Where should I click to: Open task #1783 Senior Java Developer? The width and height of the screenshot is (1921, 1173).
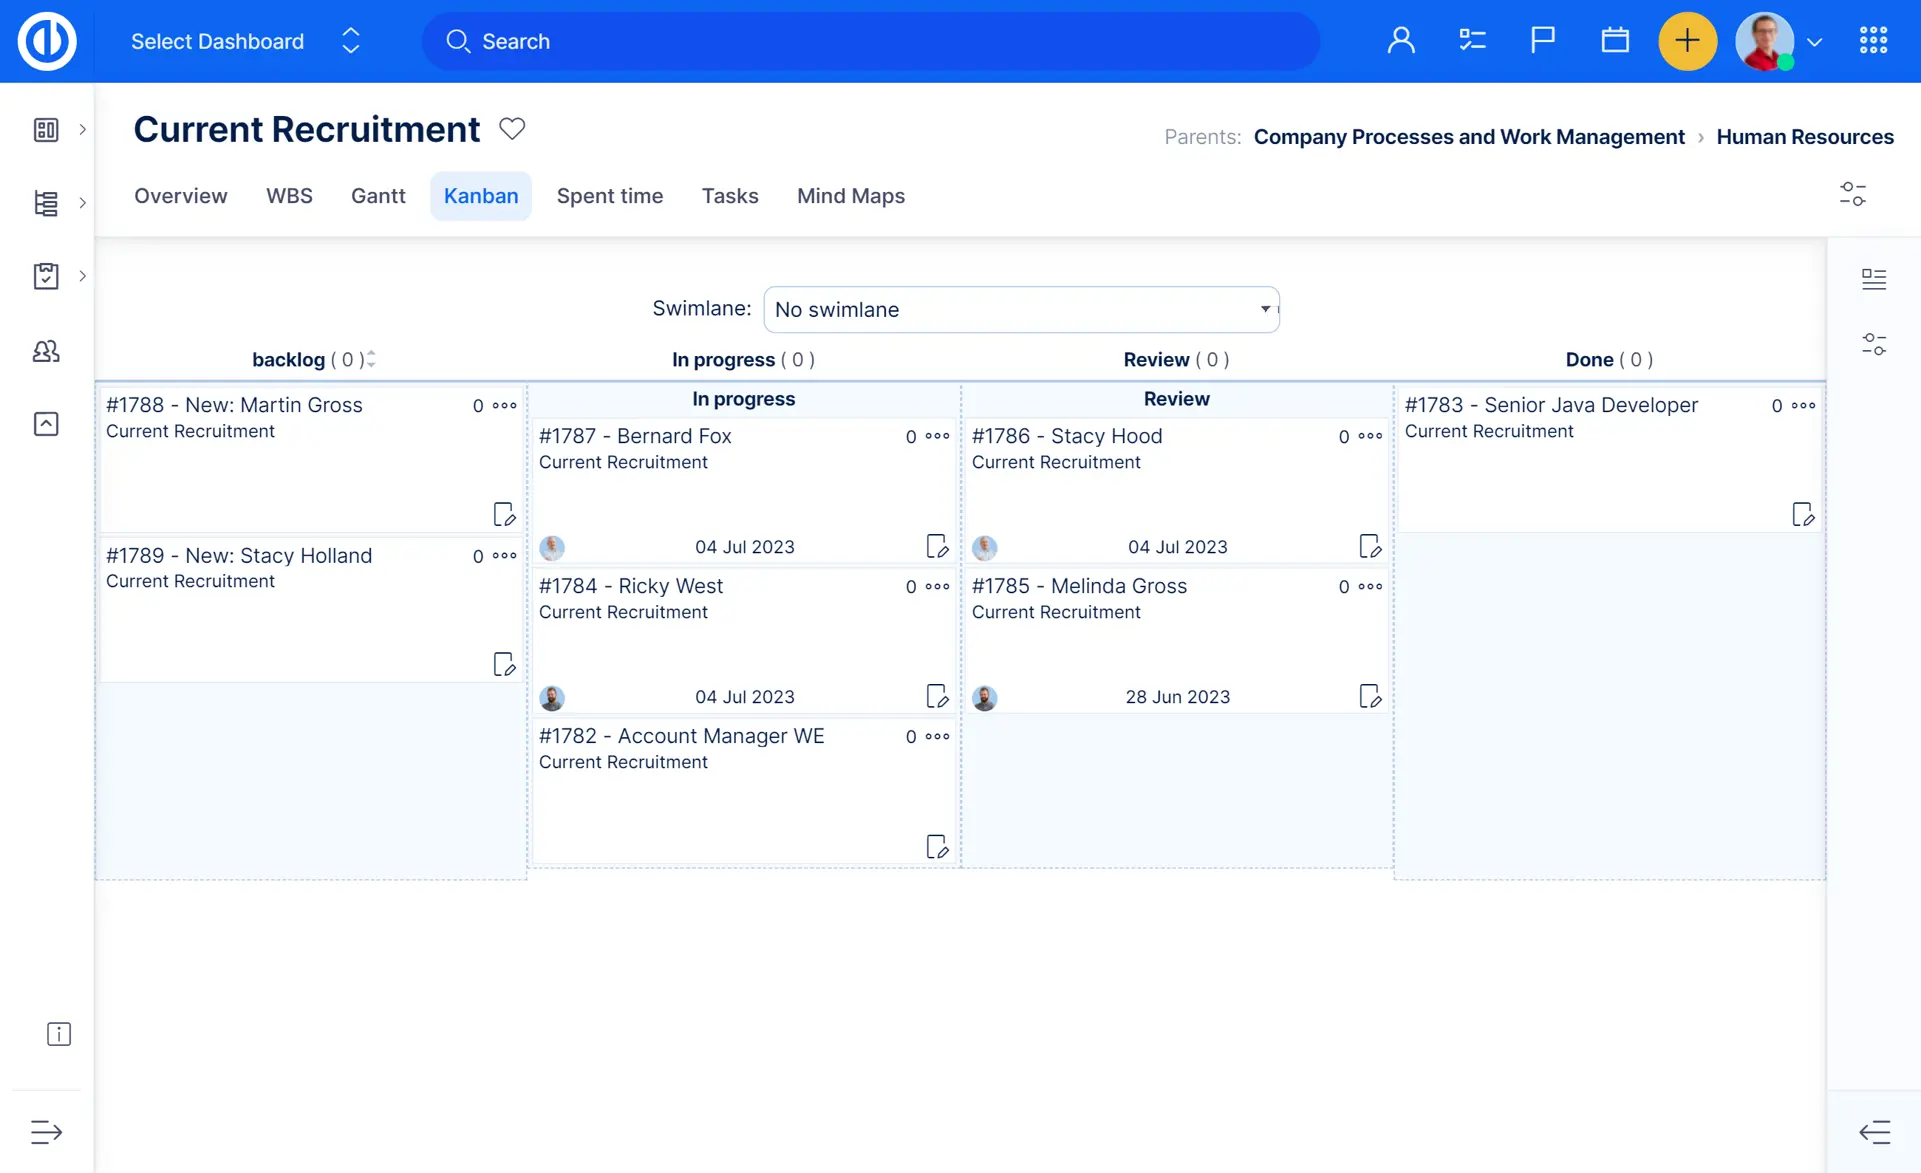click(1550, 405)
